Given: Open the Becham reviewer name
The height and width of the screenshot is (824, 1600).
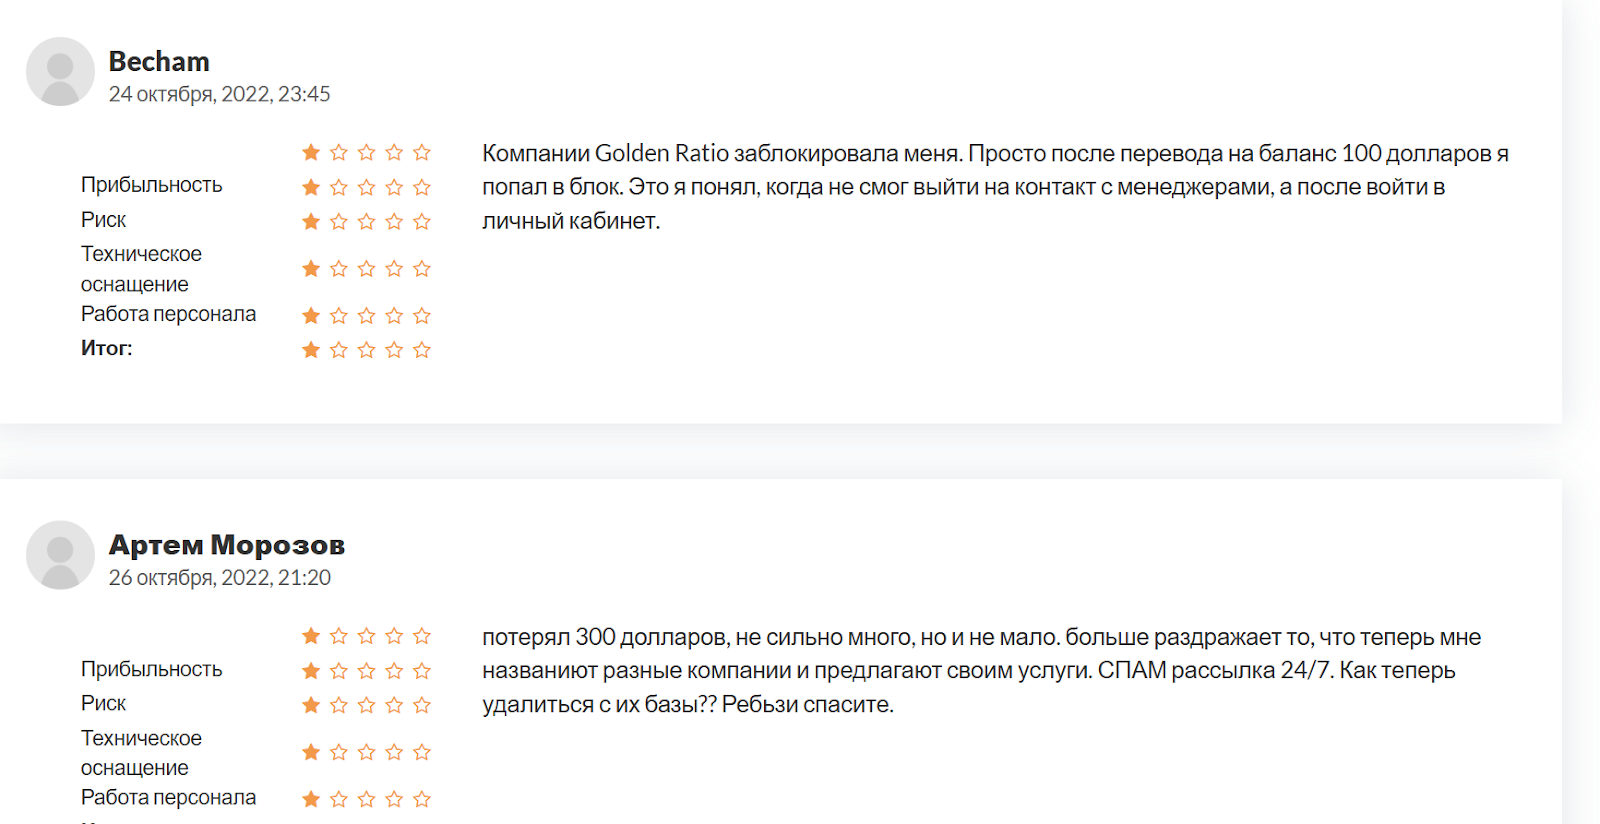Looking at the screenshot, I should point(159,62).
